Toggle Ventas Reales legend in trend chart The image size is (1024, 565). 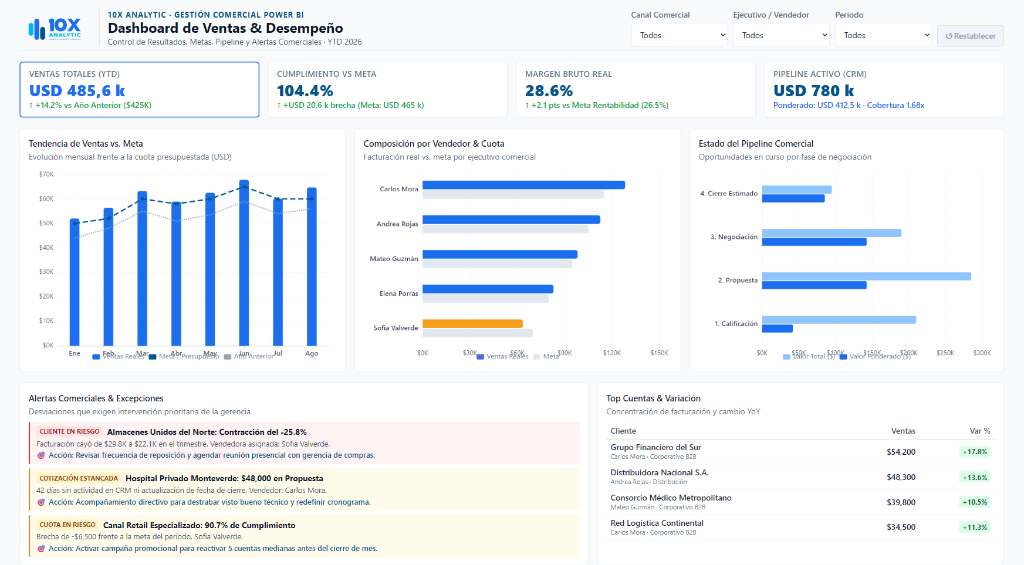point(118,357)
